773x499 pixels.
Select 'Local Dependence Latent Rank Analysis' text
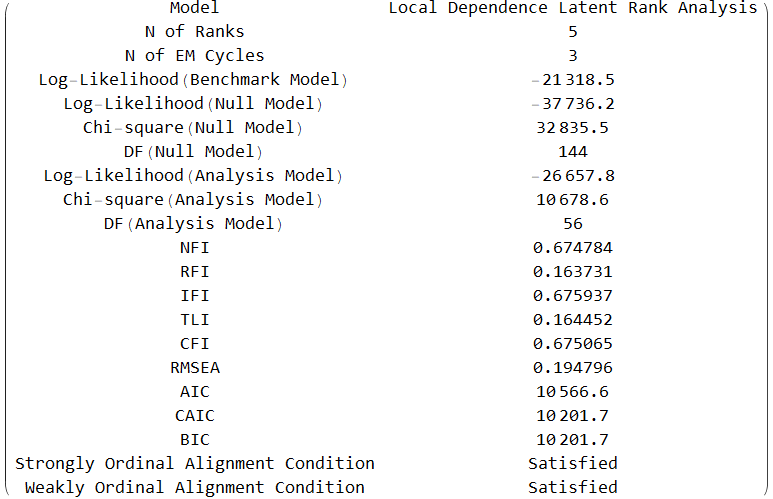[x=572, y=8]
